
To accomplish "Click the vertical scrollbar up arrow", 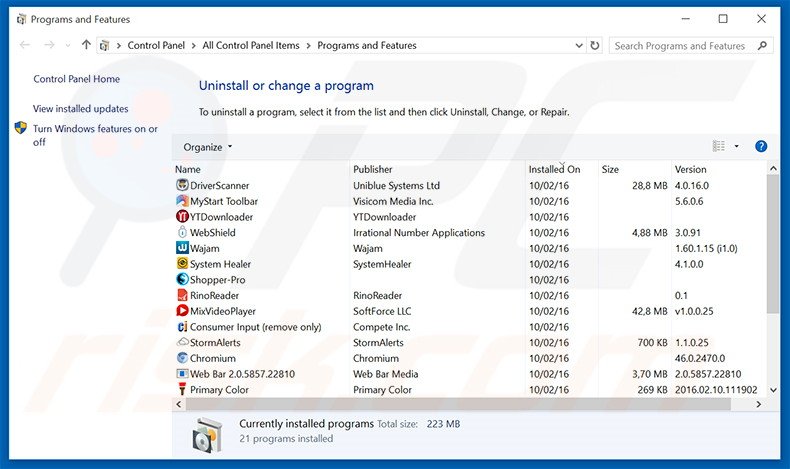I will (x=773, y=168).
